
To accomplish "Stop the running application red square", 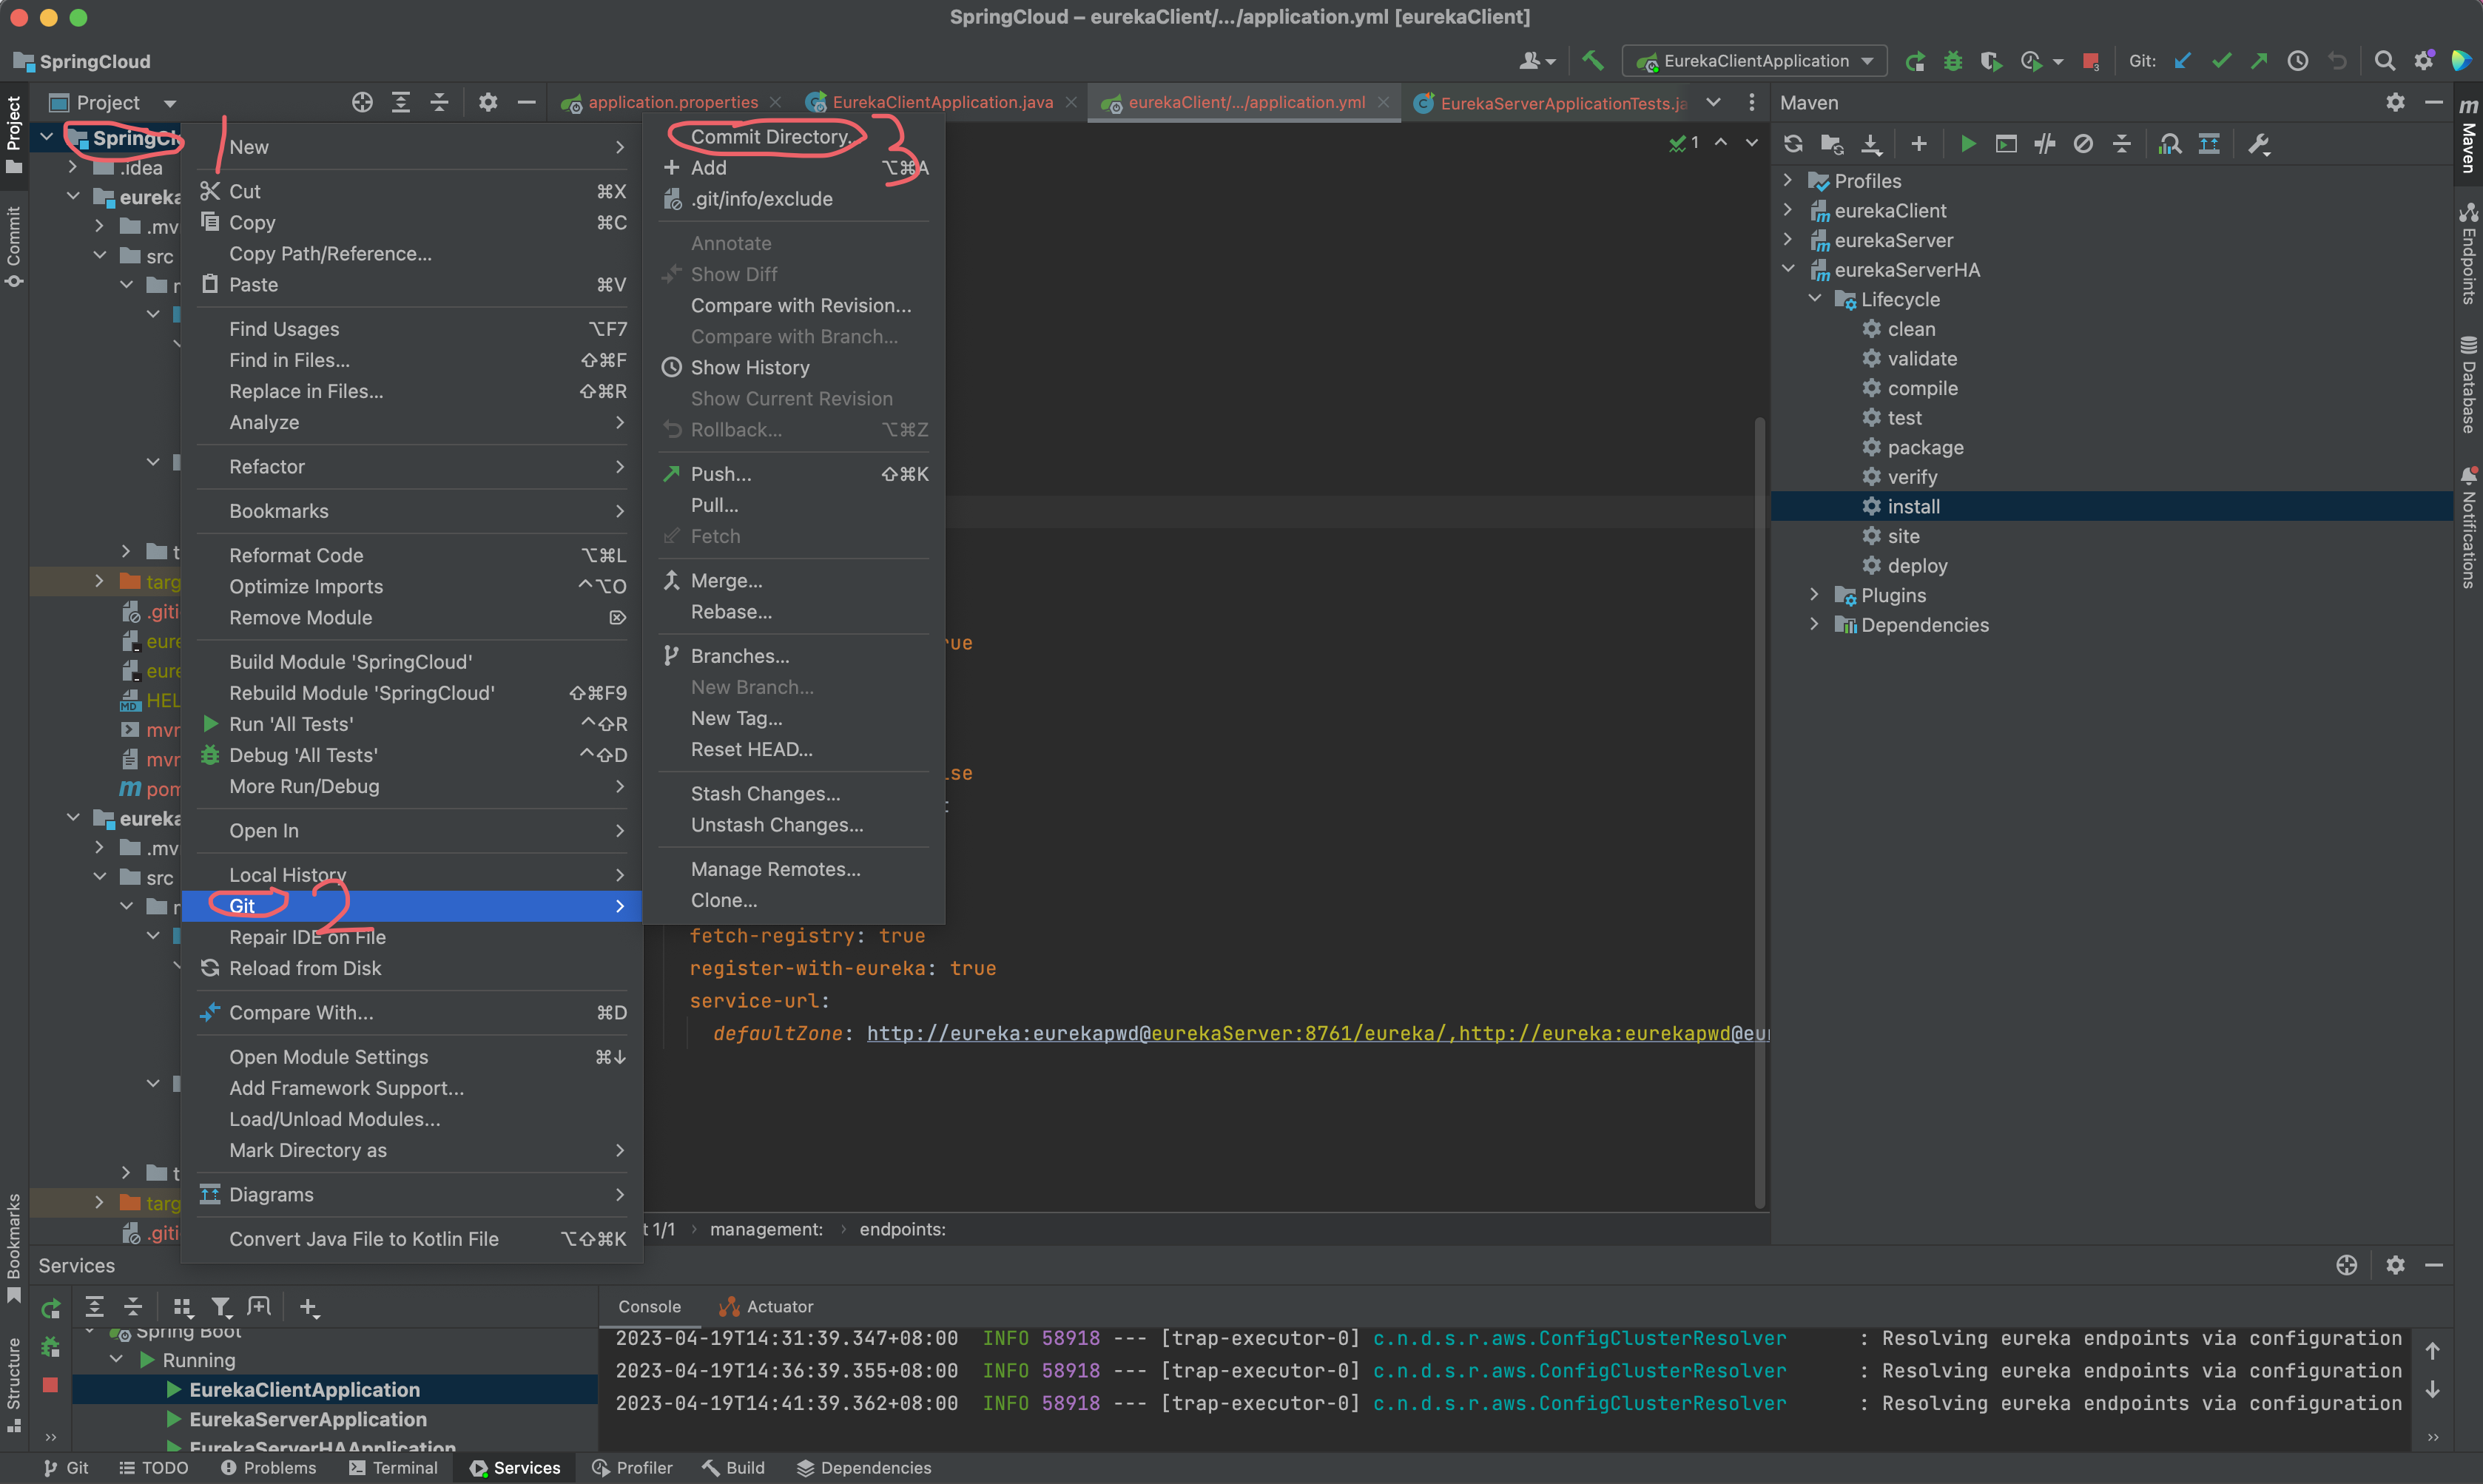I will (x=2090, y=61).
